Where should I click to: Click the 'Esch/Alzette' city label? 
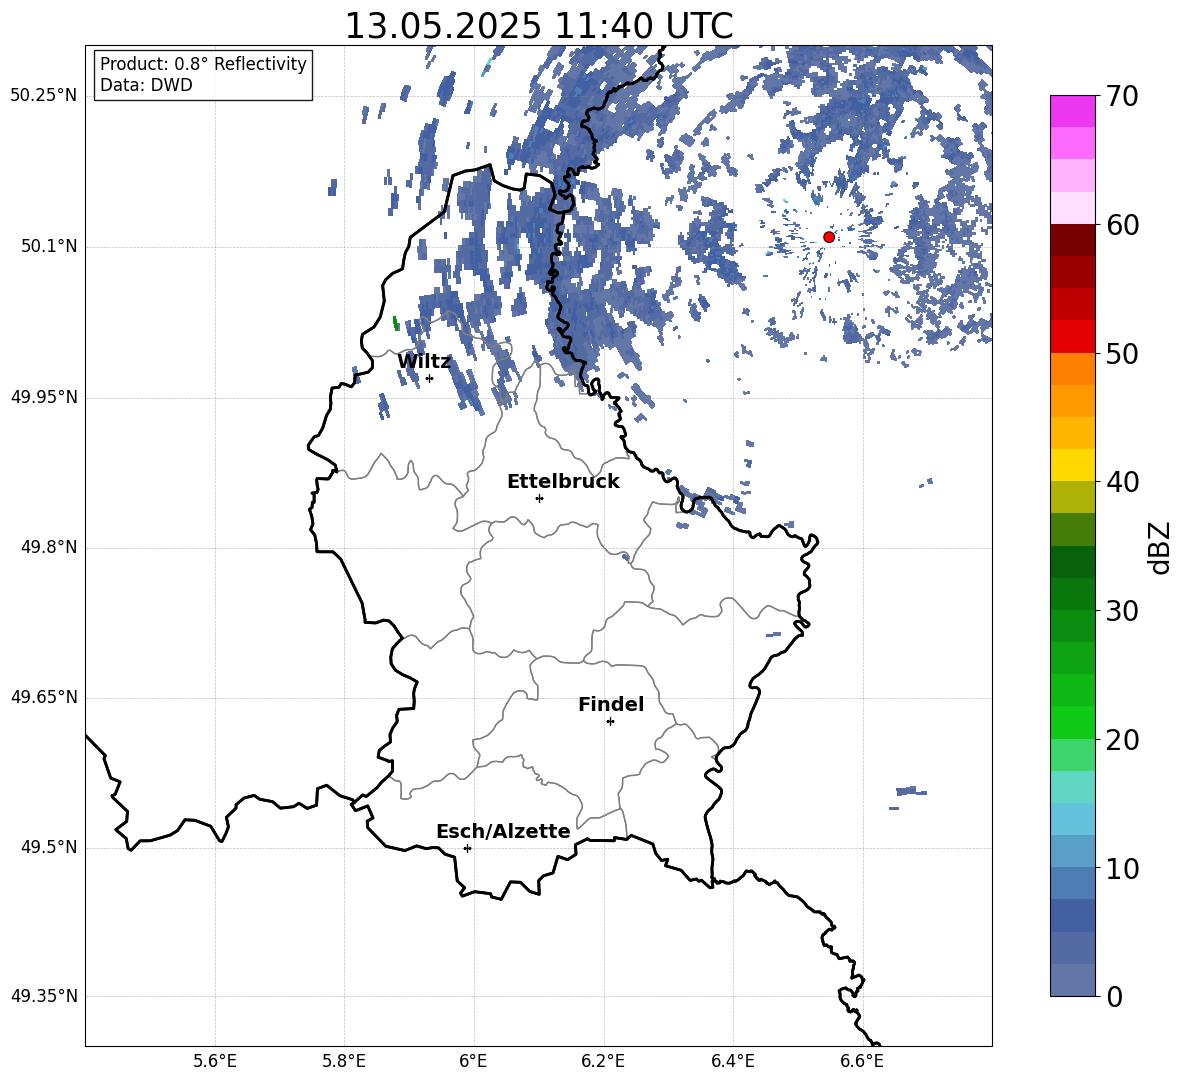point(503,831)
